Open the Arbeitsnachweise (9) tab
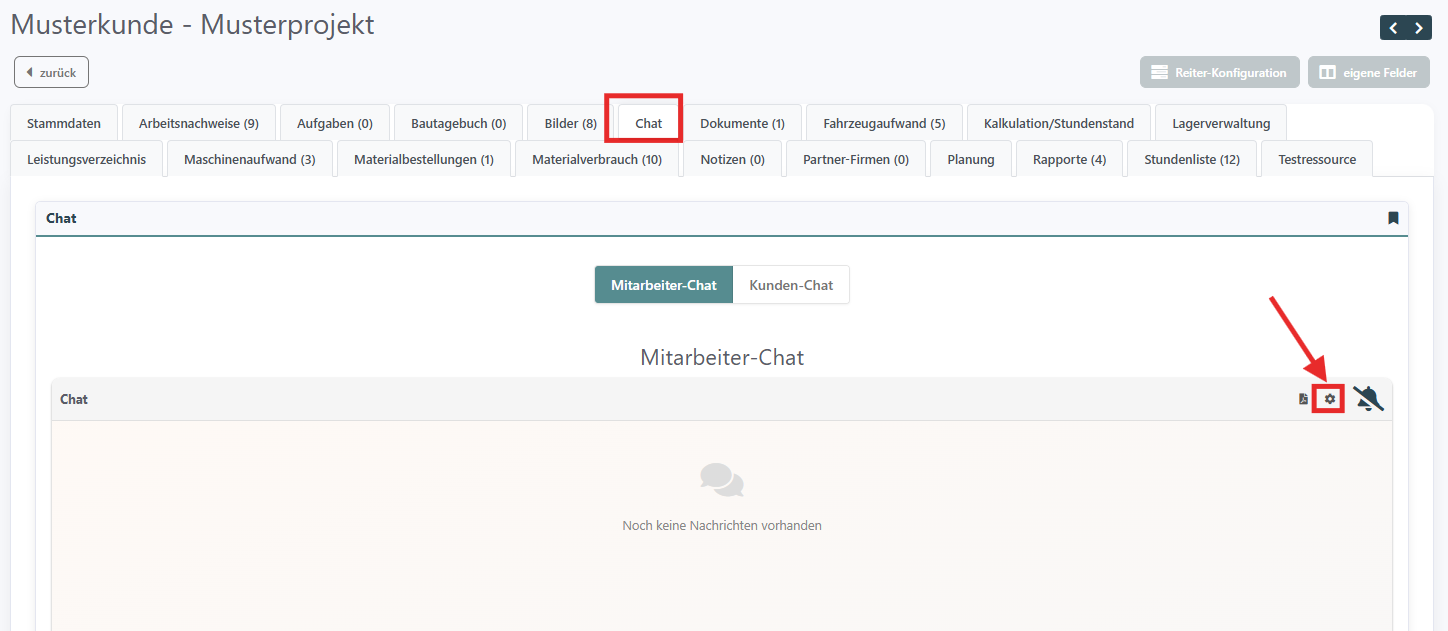 pos(199,123)
